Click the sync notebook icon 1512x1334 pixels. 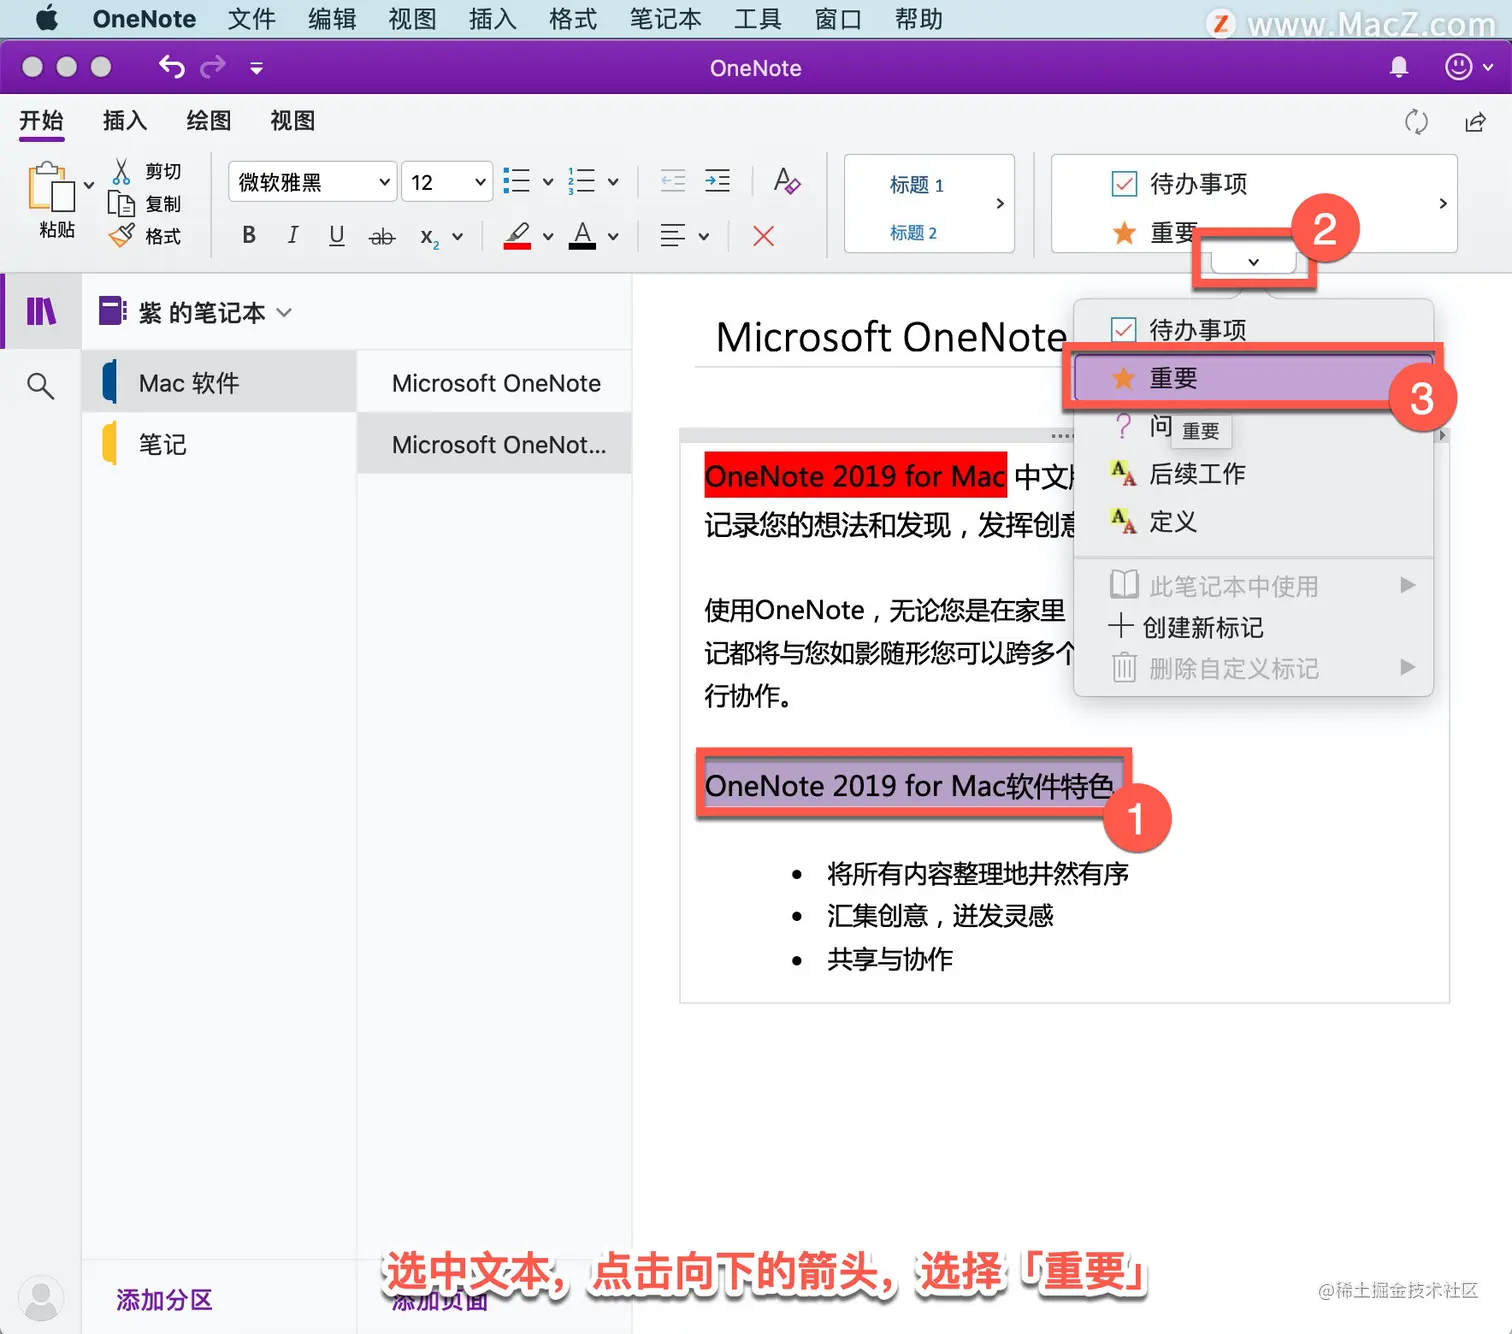(1416, 122)
